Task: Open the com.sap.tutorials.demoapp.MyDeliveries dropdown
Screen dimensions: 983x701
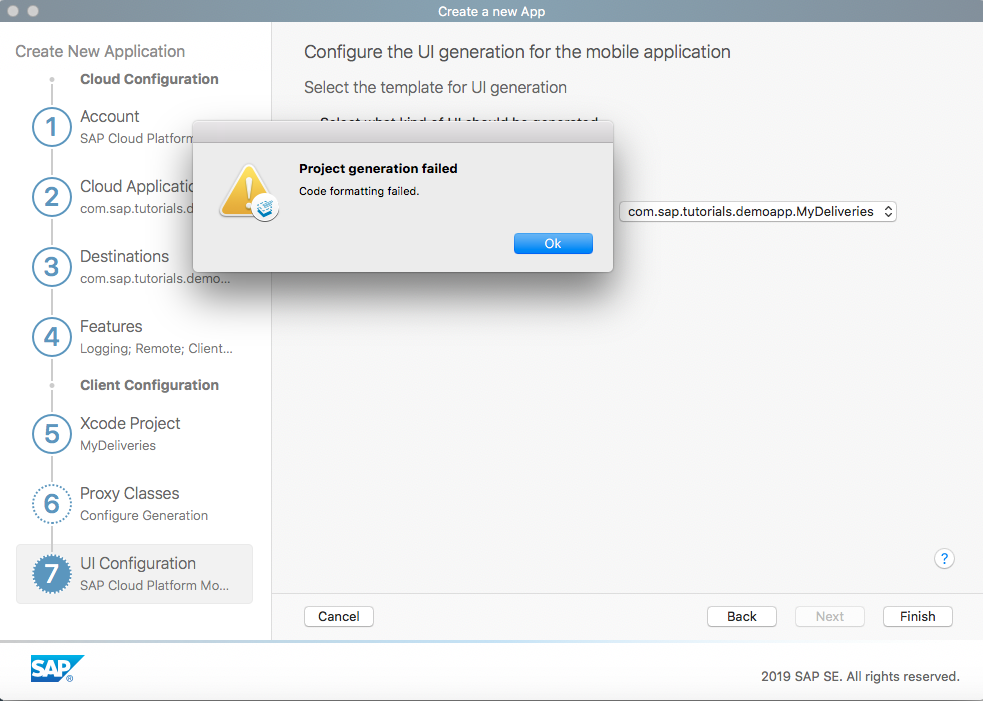Action: pos(757,211)
